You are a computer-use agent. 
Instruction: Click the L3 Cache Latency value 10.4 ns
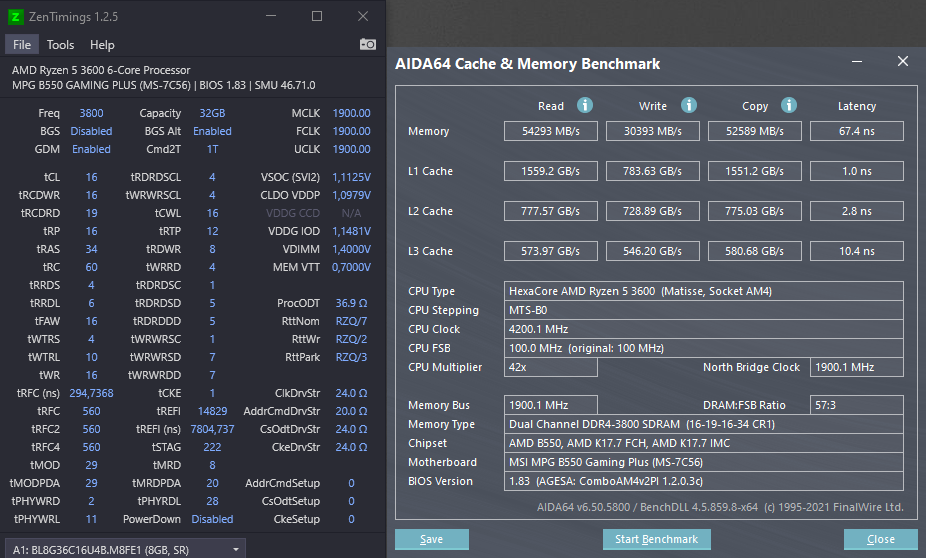[857, 251]
